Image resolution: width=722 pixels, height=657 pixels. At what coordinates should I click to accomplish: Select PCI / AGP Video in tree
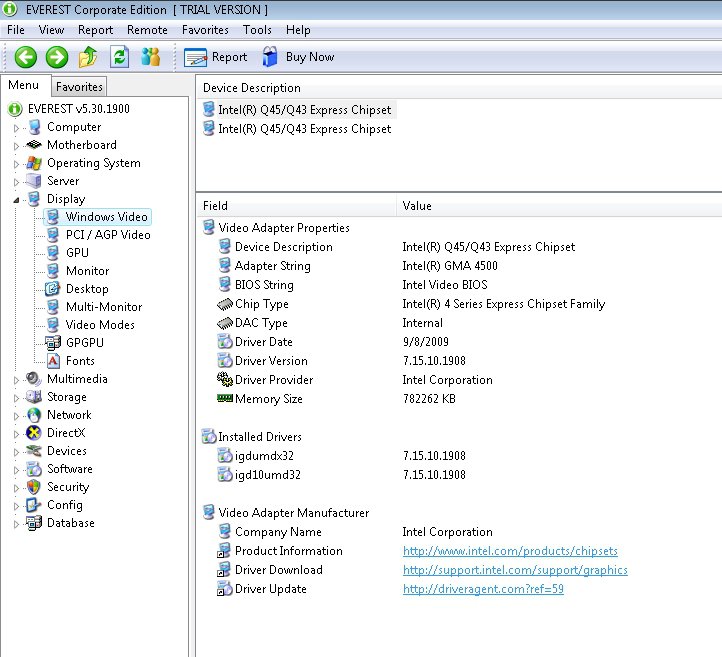108,235
